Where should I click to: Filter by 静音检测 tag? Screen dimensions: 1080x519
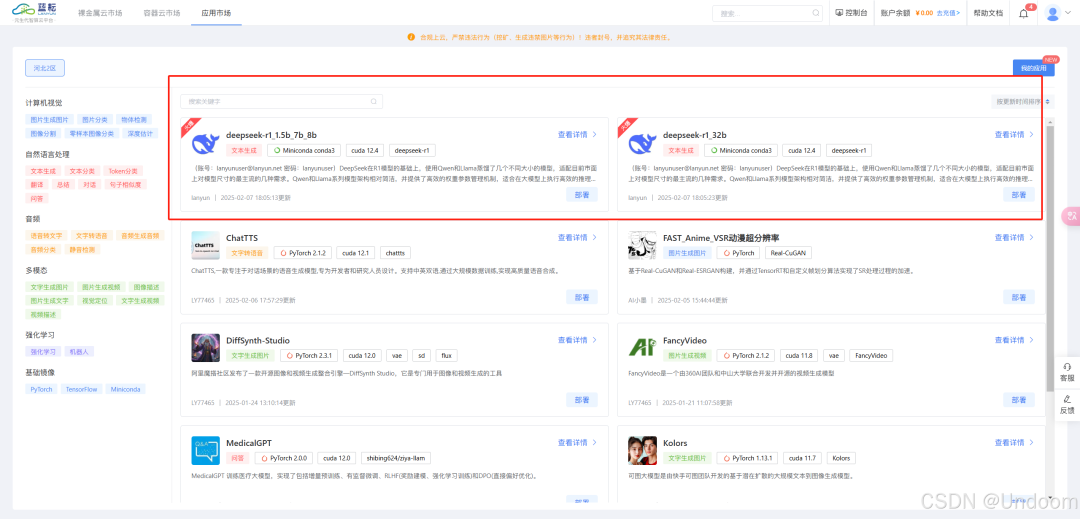(x=84, y=249)
